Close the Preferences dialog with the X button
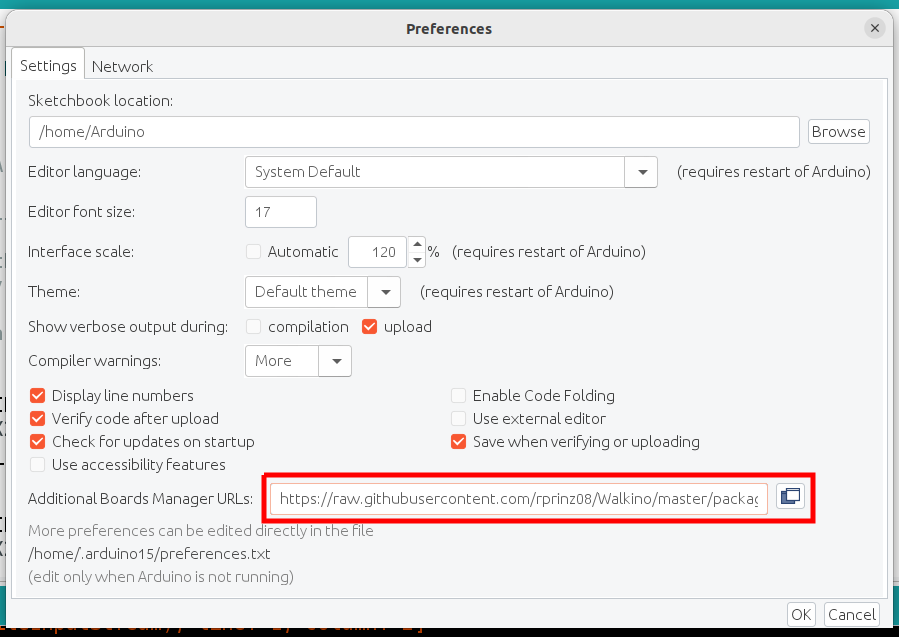This screenshot has width=899, height=637. click(874, 28)
